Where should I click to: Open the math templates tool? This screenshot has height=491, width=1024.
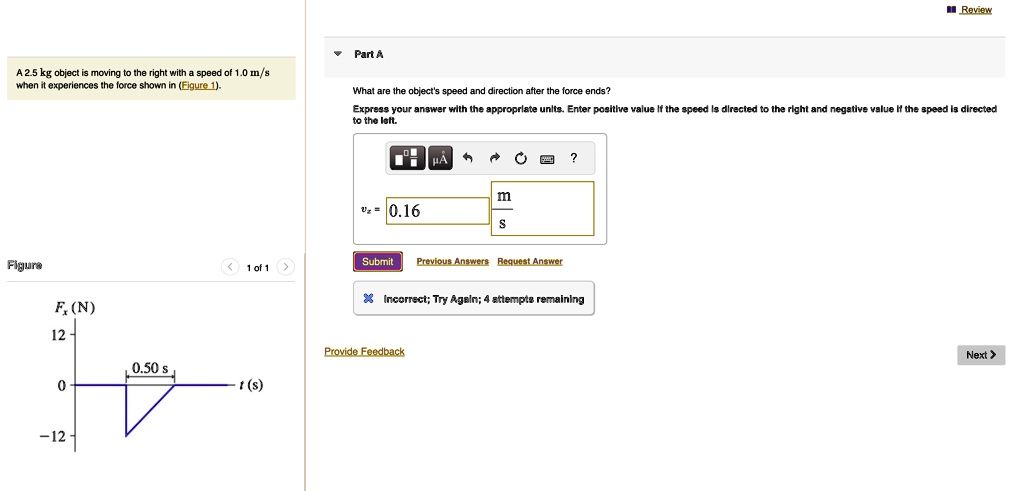pyautogui.click(x=408, y=158)
